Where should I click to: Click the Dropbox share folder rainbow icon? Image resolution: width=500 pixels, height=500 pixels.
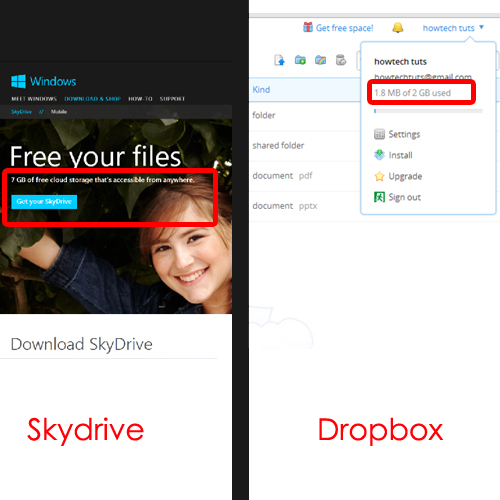pyautogui.click(x=320, y=60)
